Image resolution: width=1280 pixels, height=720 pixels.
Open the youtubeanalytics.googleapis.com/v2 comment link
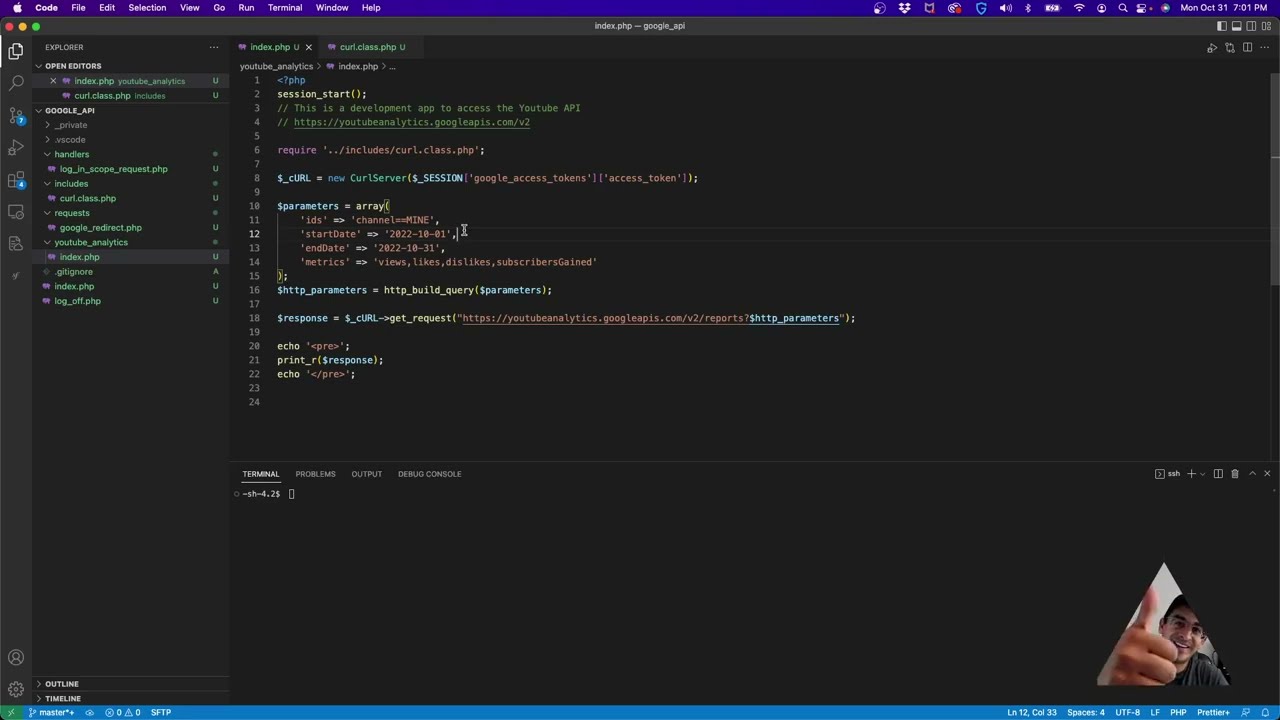[x=412, y=122]
